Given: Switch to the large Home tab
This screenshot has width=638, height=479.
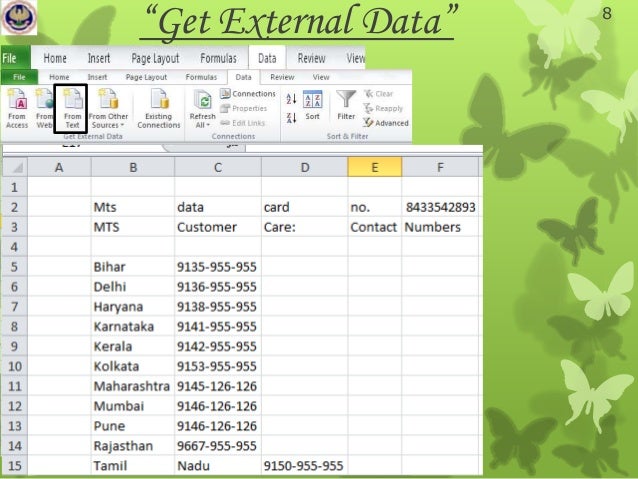Looking at the screenshot, I should click(x=55, y=58).
